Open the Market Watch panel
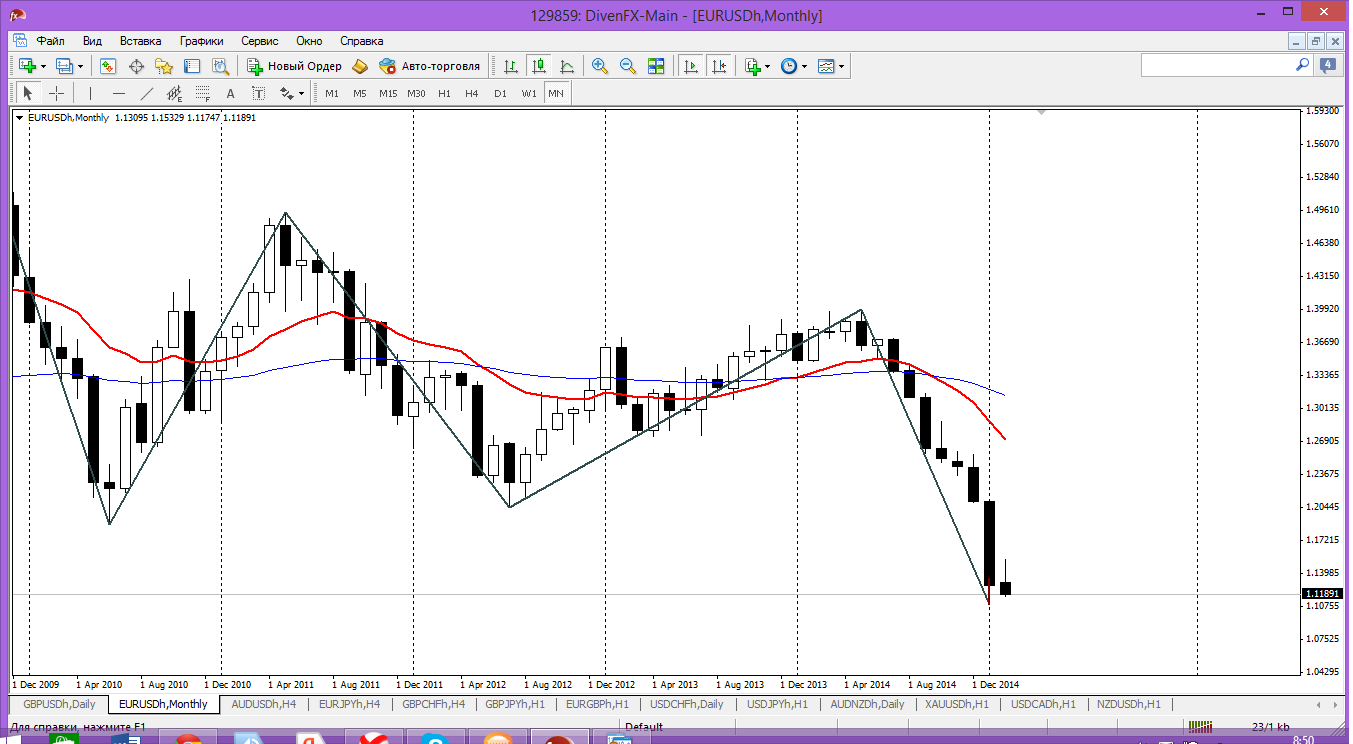Image resolution: width=1353 pixels, height=744 pixels. coord(108,66)
